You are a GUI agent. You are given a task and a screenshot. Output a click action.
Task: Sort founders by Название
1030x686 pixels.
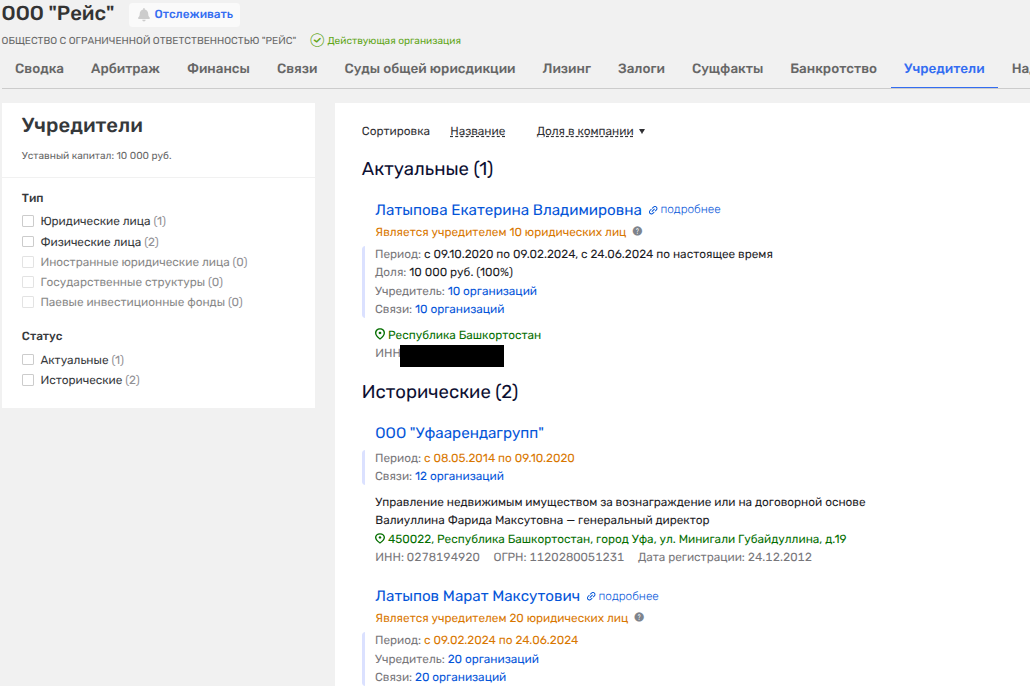(x=477, y=132)
